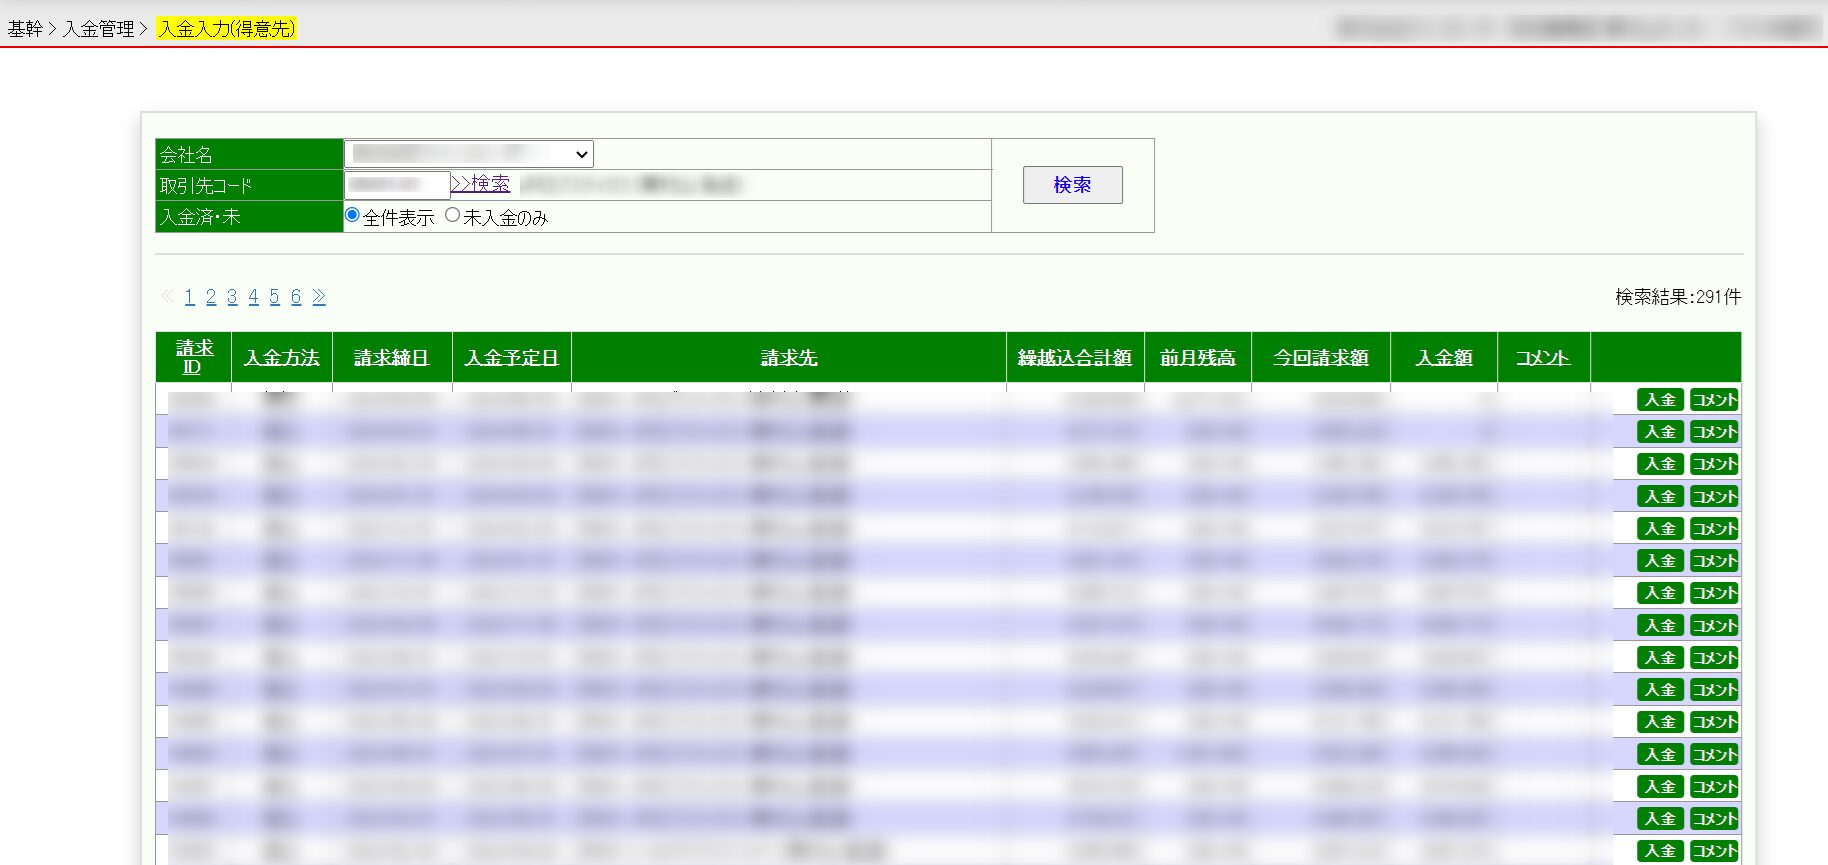Screen dimensions: 1828x865
Task: Sort by 今回請求額 column header
Action: pos(1321,358)
